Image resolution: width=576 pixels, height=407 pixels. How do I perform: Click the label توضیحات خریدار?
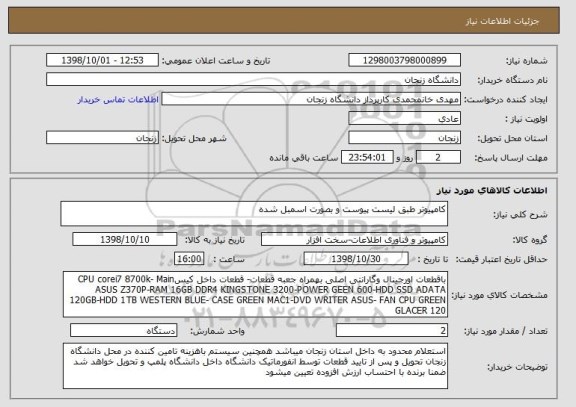517,367
